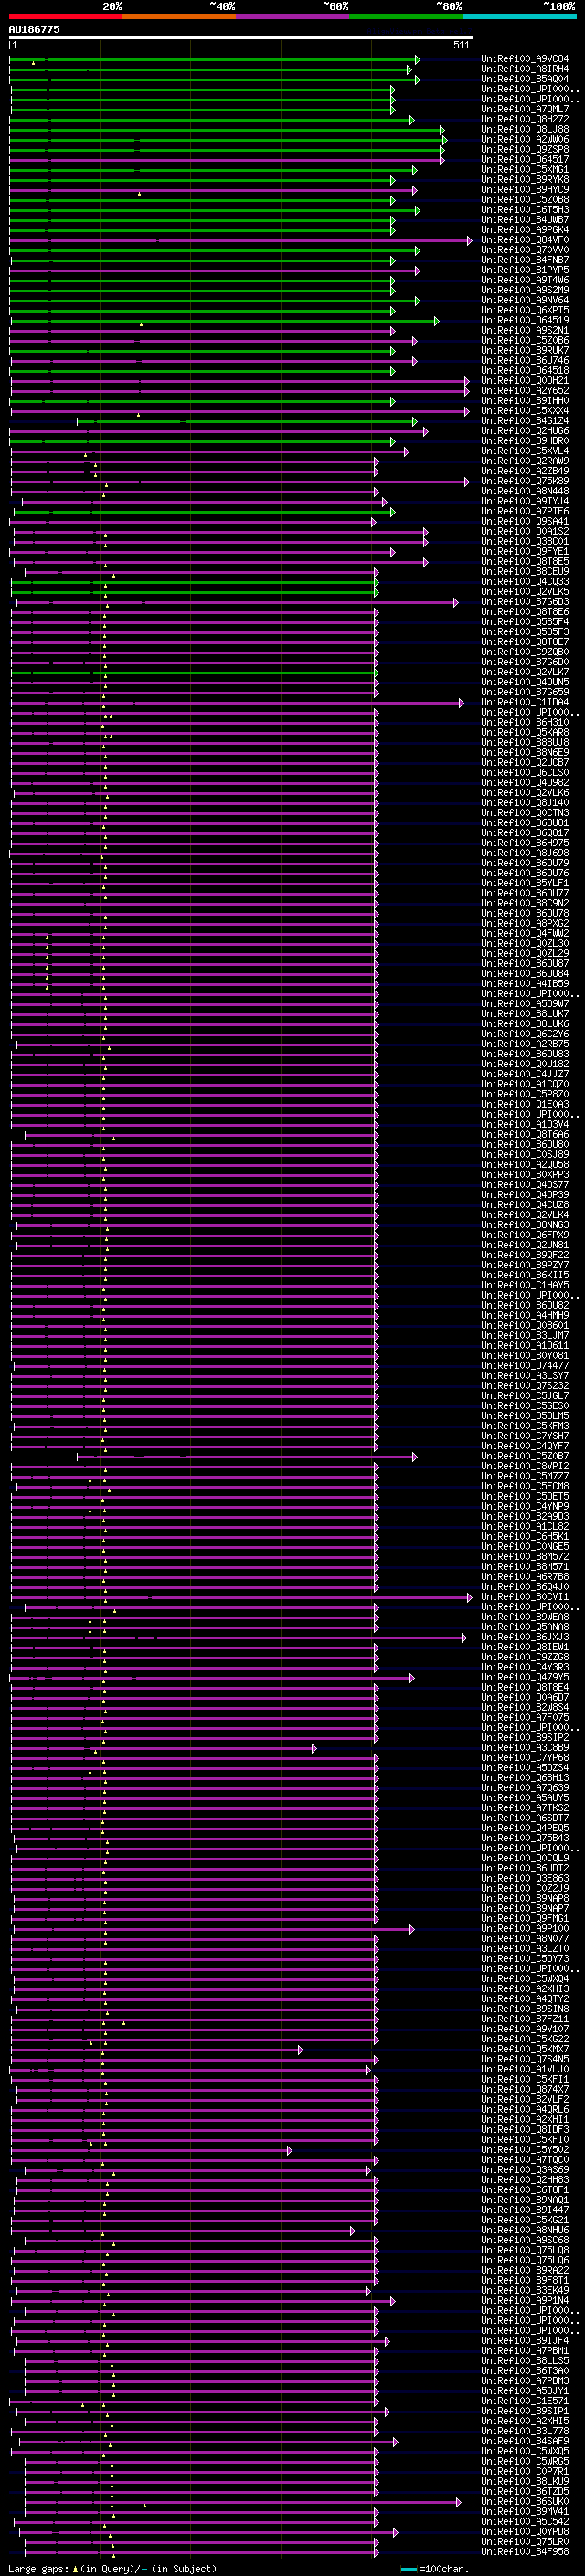
Task: Open hit UniRef100_A8NHU6
Action: (525, 2230)
